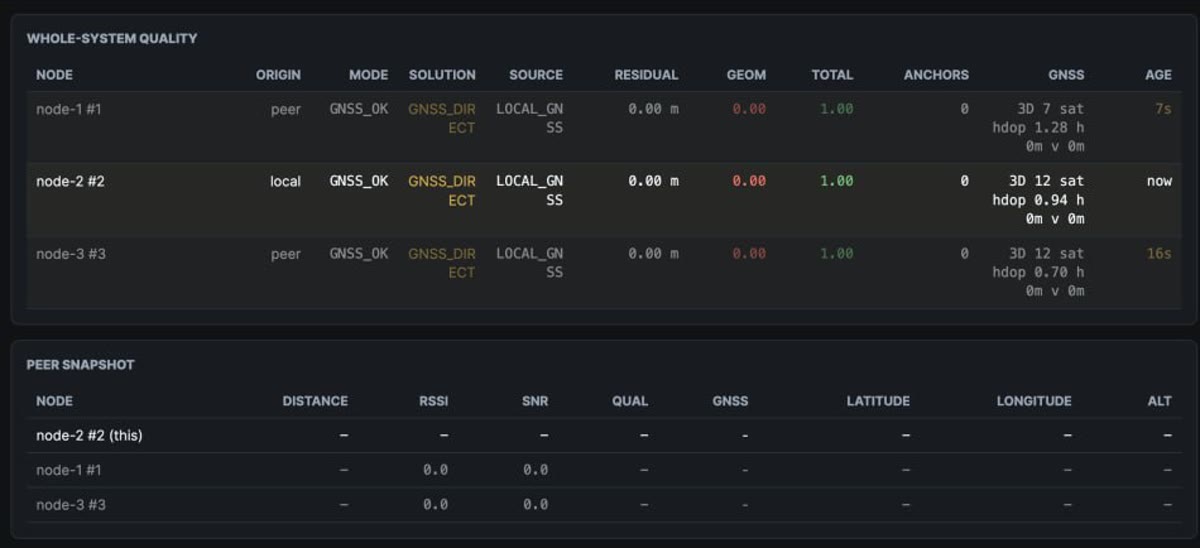Click the ALT column header
Viewport: 1200px width, 548px height.
pos(1159,401)
